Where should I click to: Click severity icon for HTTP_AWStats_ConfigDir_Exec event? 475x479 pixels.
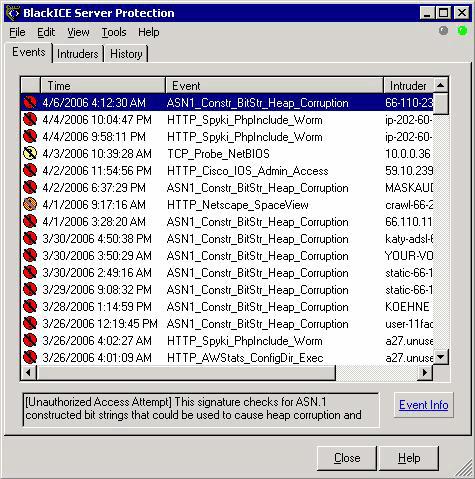[x=30, y=357]
